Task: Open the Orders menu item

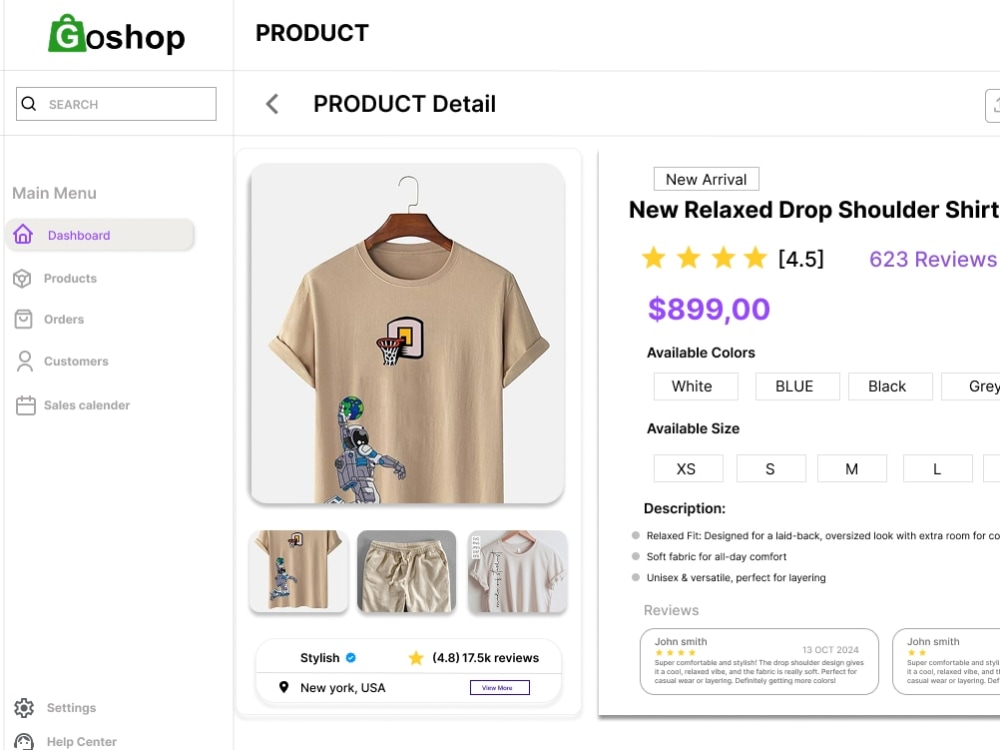Action: point(64,319)
